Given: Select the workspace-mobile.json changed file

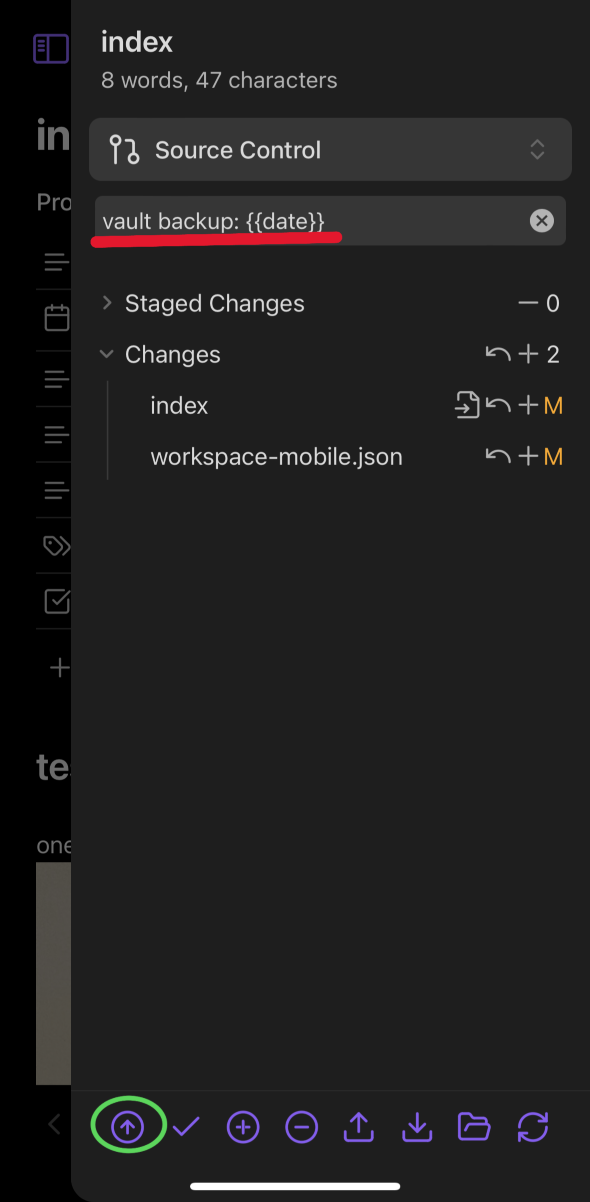Looking at the screenshot, I should (x=276, y=457).
